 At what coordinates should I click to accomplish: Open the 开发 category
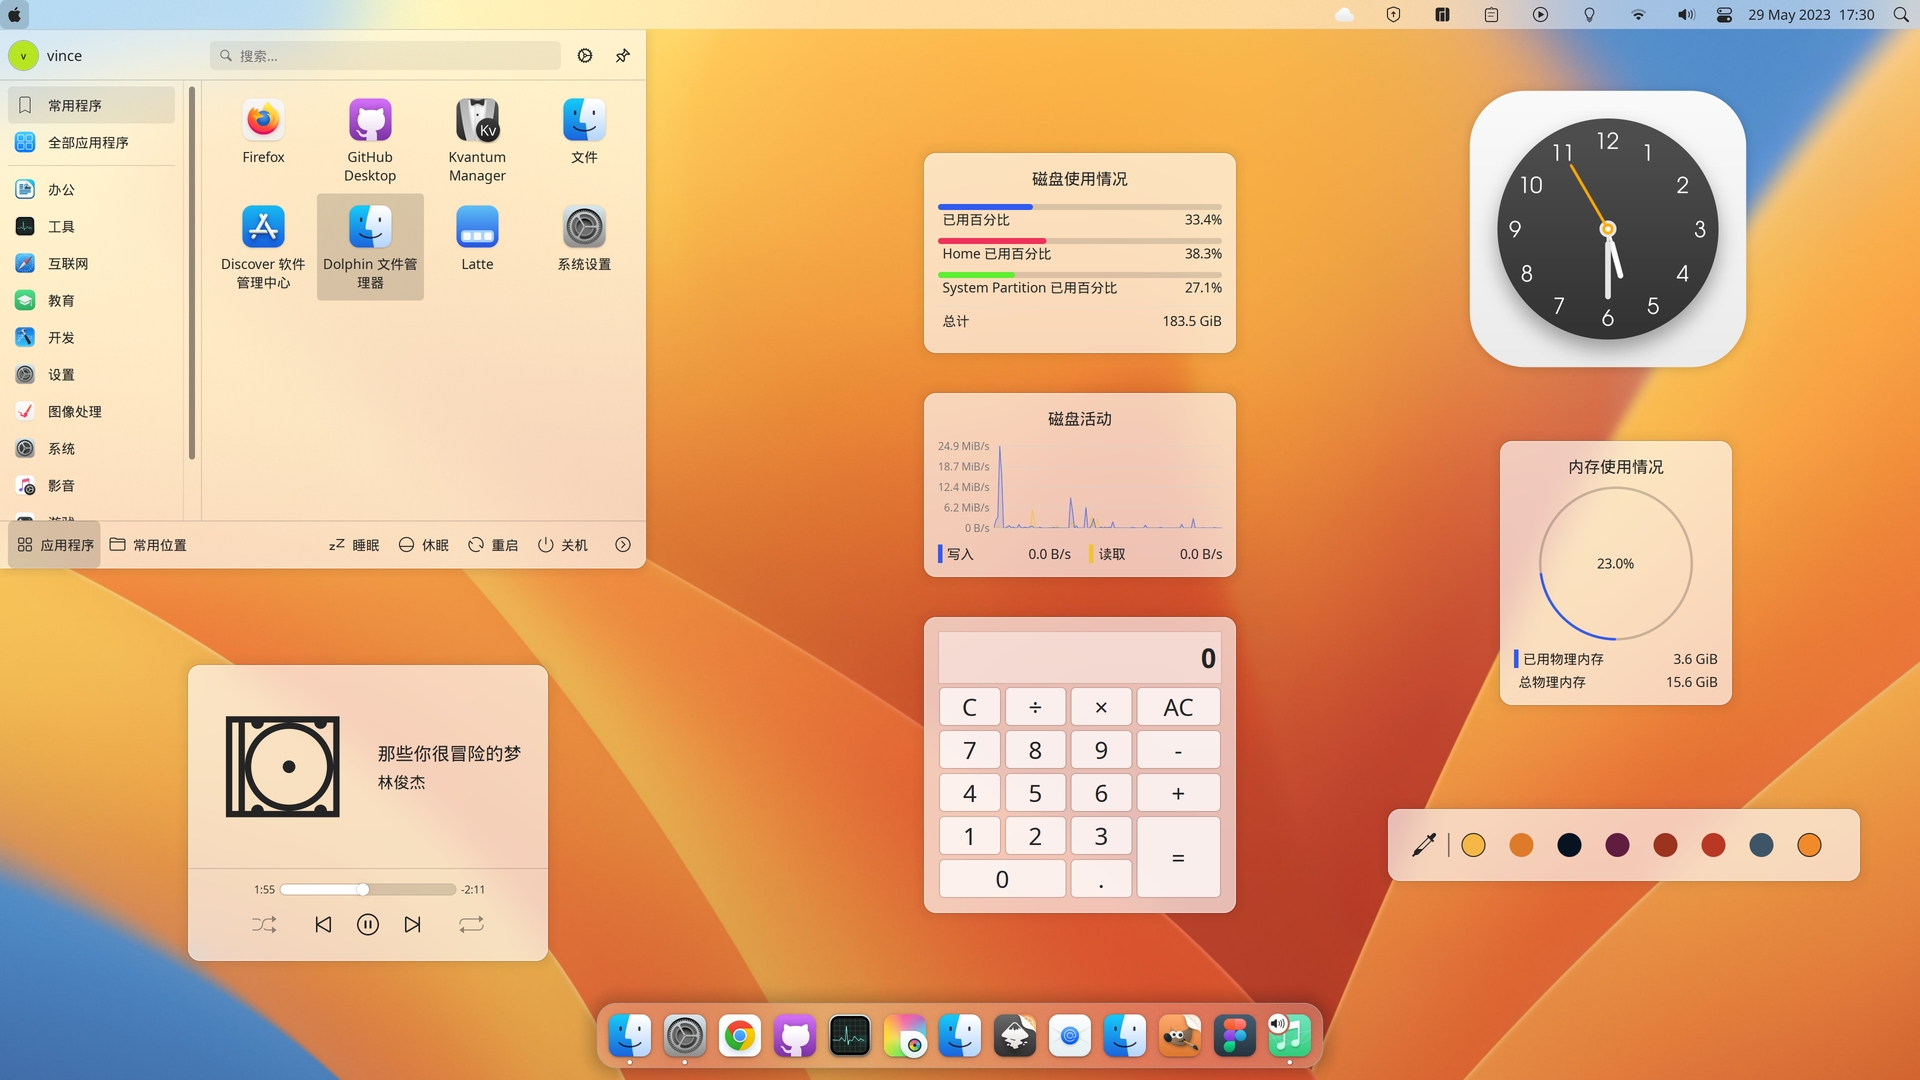point(92,338)
